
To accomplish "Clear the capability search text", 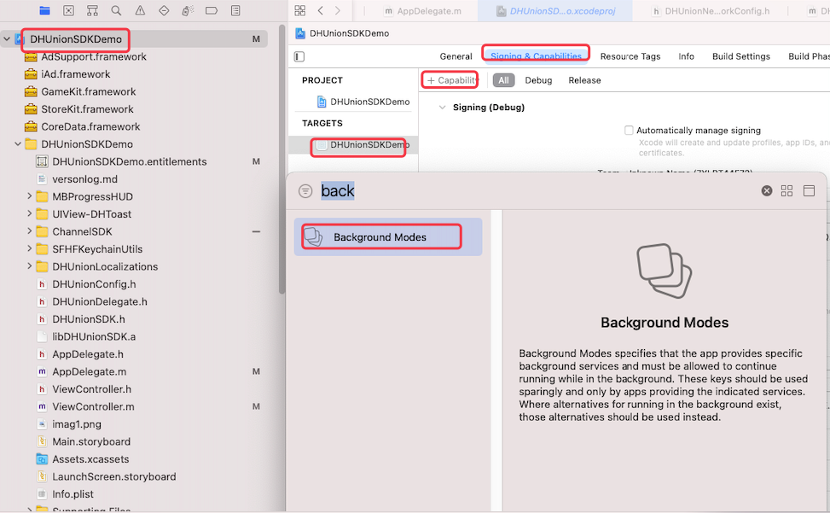I will 767,191.
